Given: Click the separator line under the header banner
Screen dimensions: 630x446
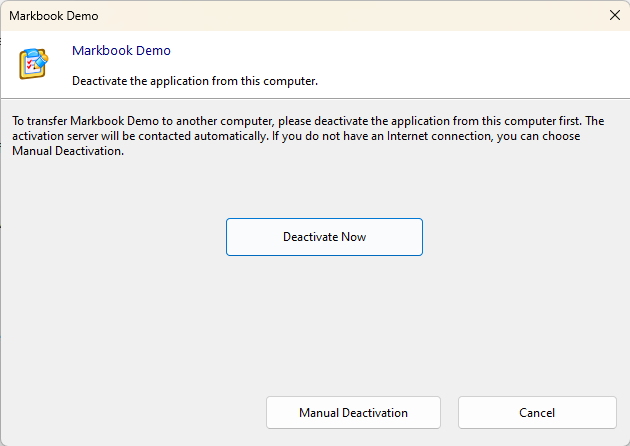Looking at the screenshot, I should click(315, 98).
